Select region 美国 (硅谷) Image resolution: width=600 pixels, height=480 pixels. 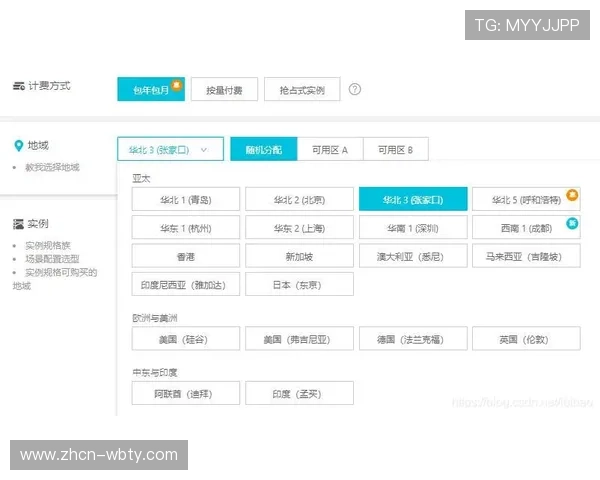185,339
